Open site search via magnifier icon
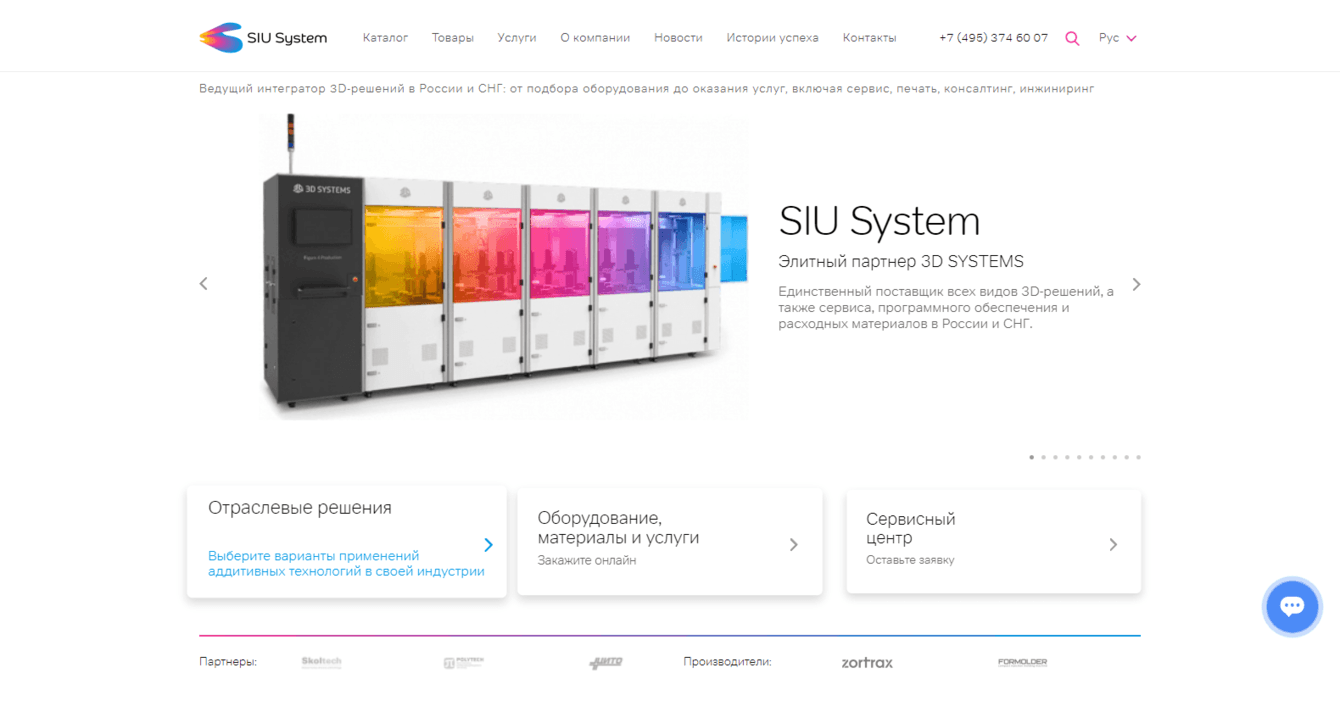This screenshot has height=701, width=1340. coord(1072,37)
